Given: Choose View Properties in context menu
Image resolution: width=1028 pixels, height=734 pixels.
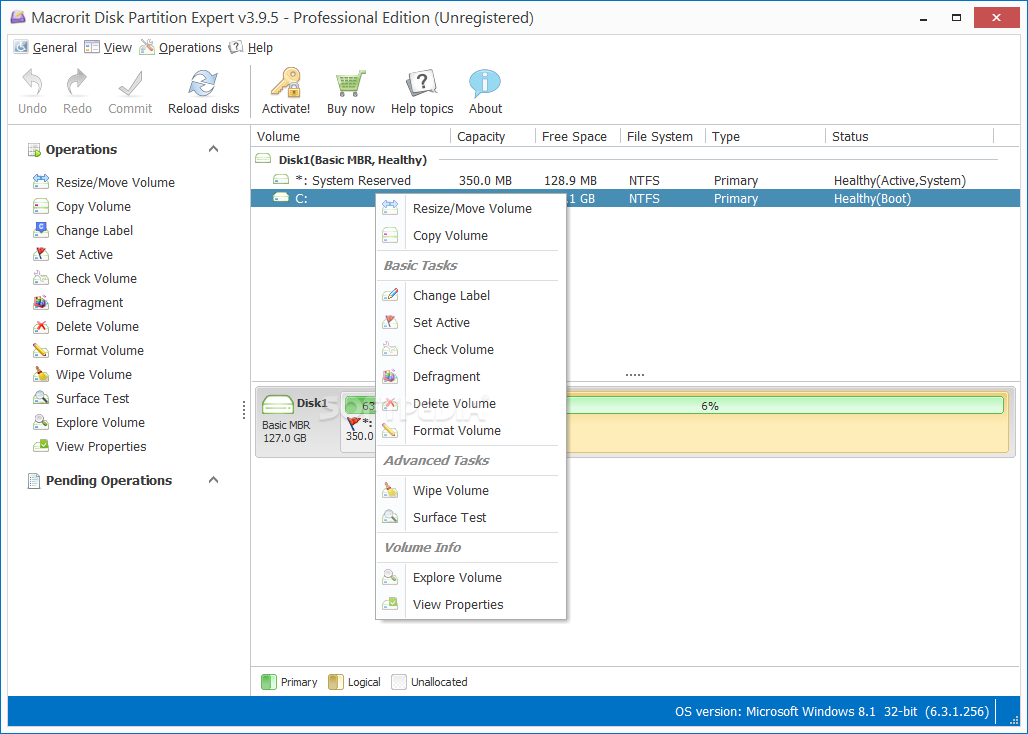Looking at the screenshot, I should pos(471,604).
